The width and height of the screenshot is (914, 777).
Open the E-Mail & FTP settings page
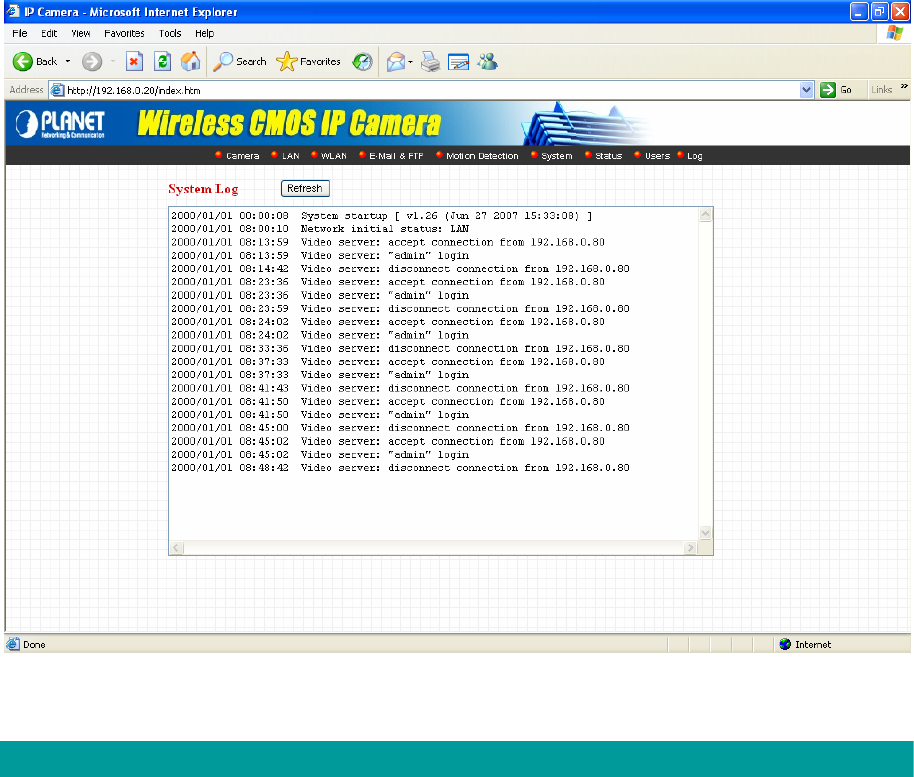click(396, 156)
